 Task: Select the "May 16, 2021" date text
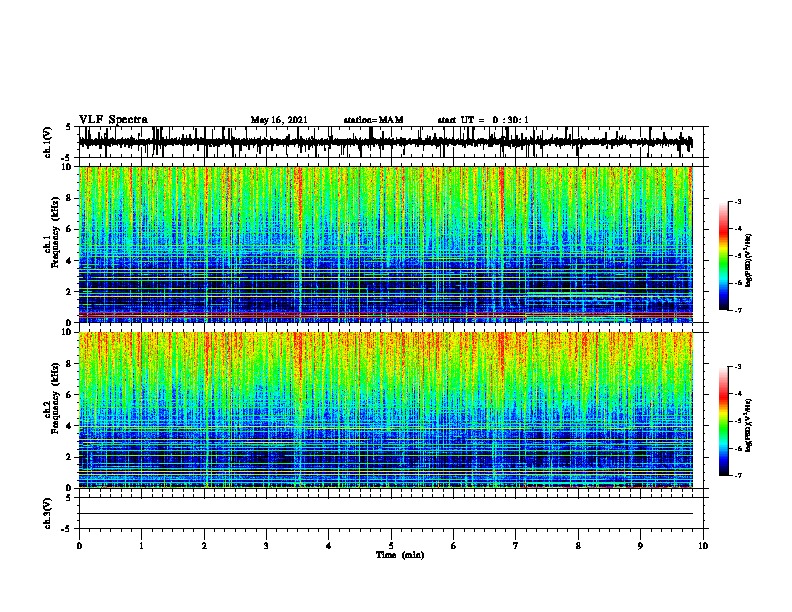[x=279, y=120]
